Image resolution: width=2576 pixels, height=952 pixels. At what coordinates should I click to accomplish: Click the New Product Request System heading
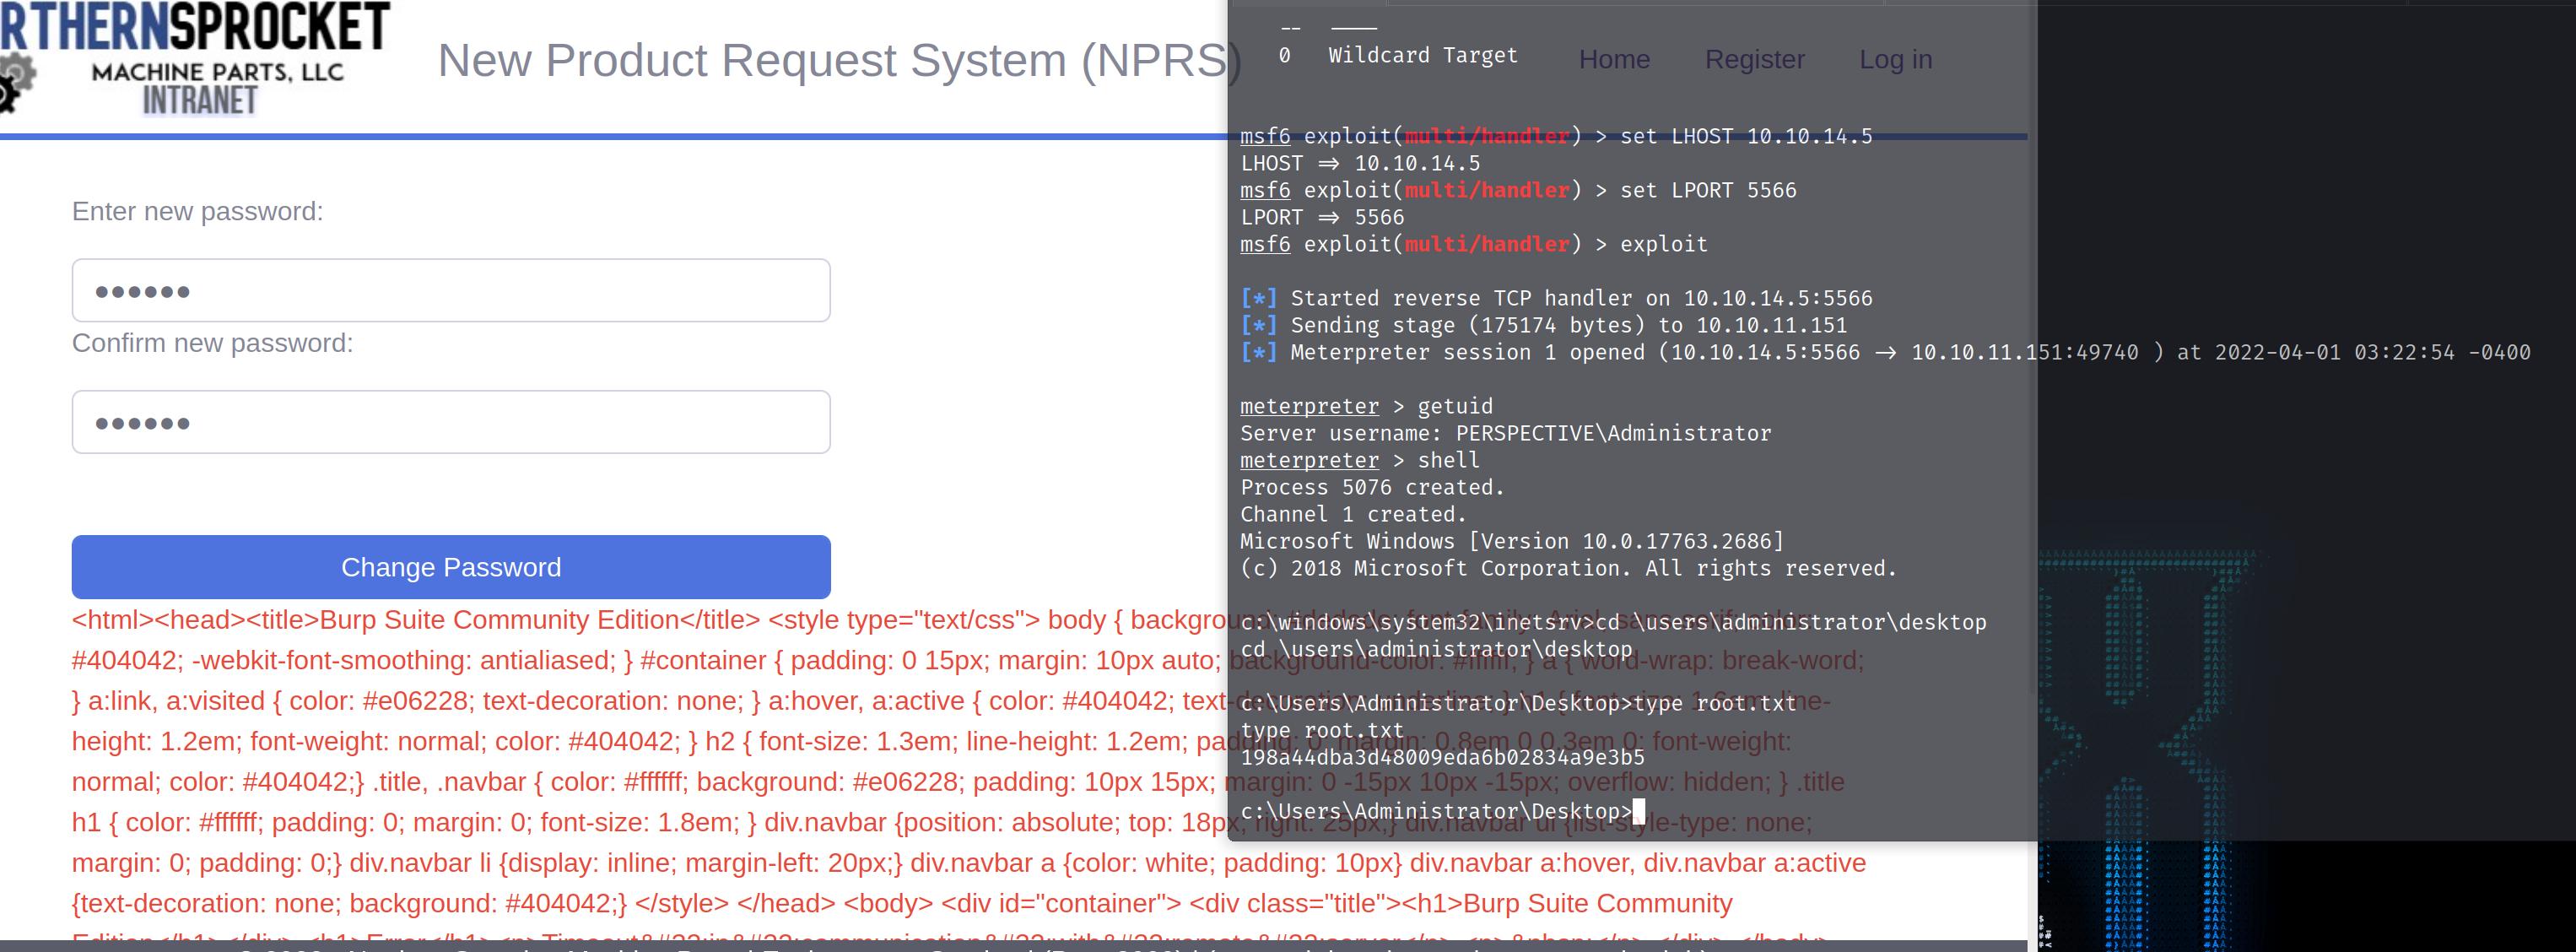click(838, 61)
